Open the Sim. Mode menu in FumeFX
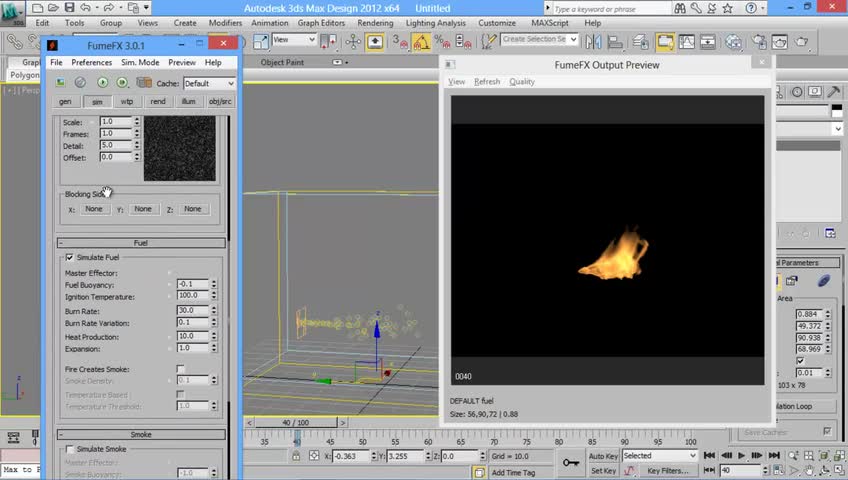 tap(140, 62)
